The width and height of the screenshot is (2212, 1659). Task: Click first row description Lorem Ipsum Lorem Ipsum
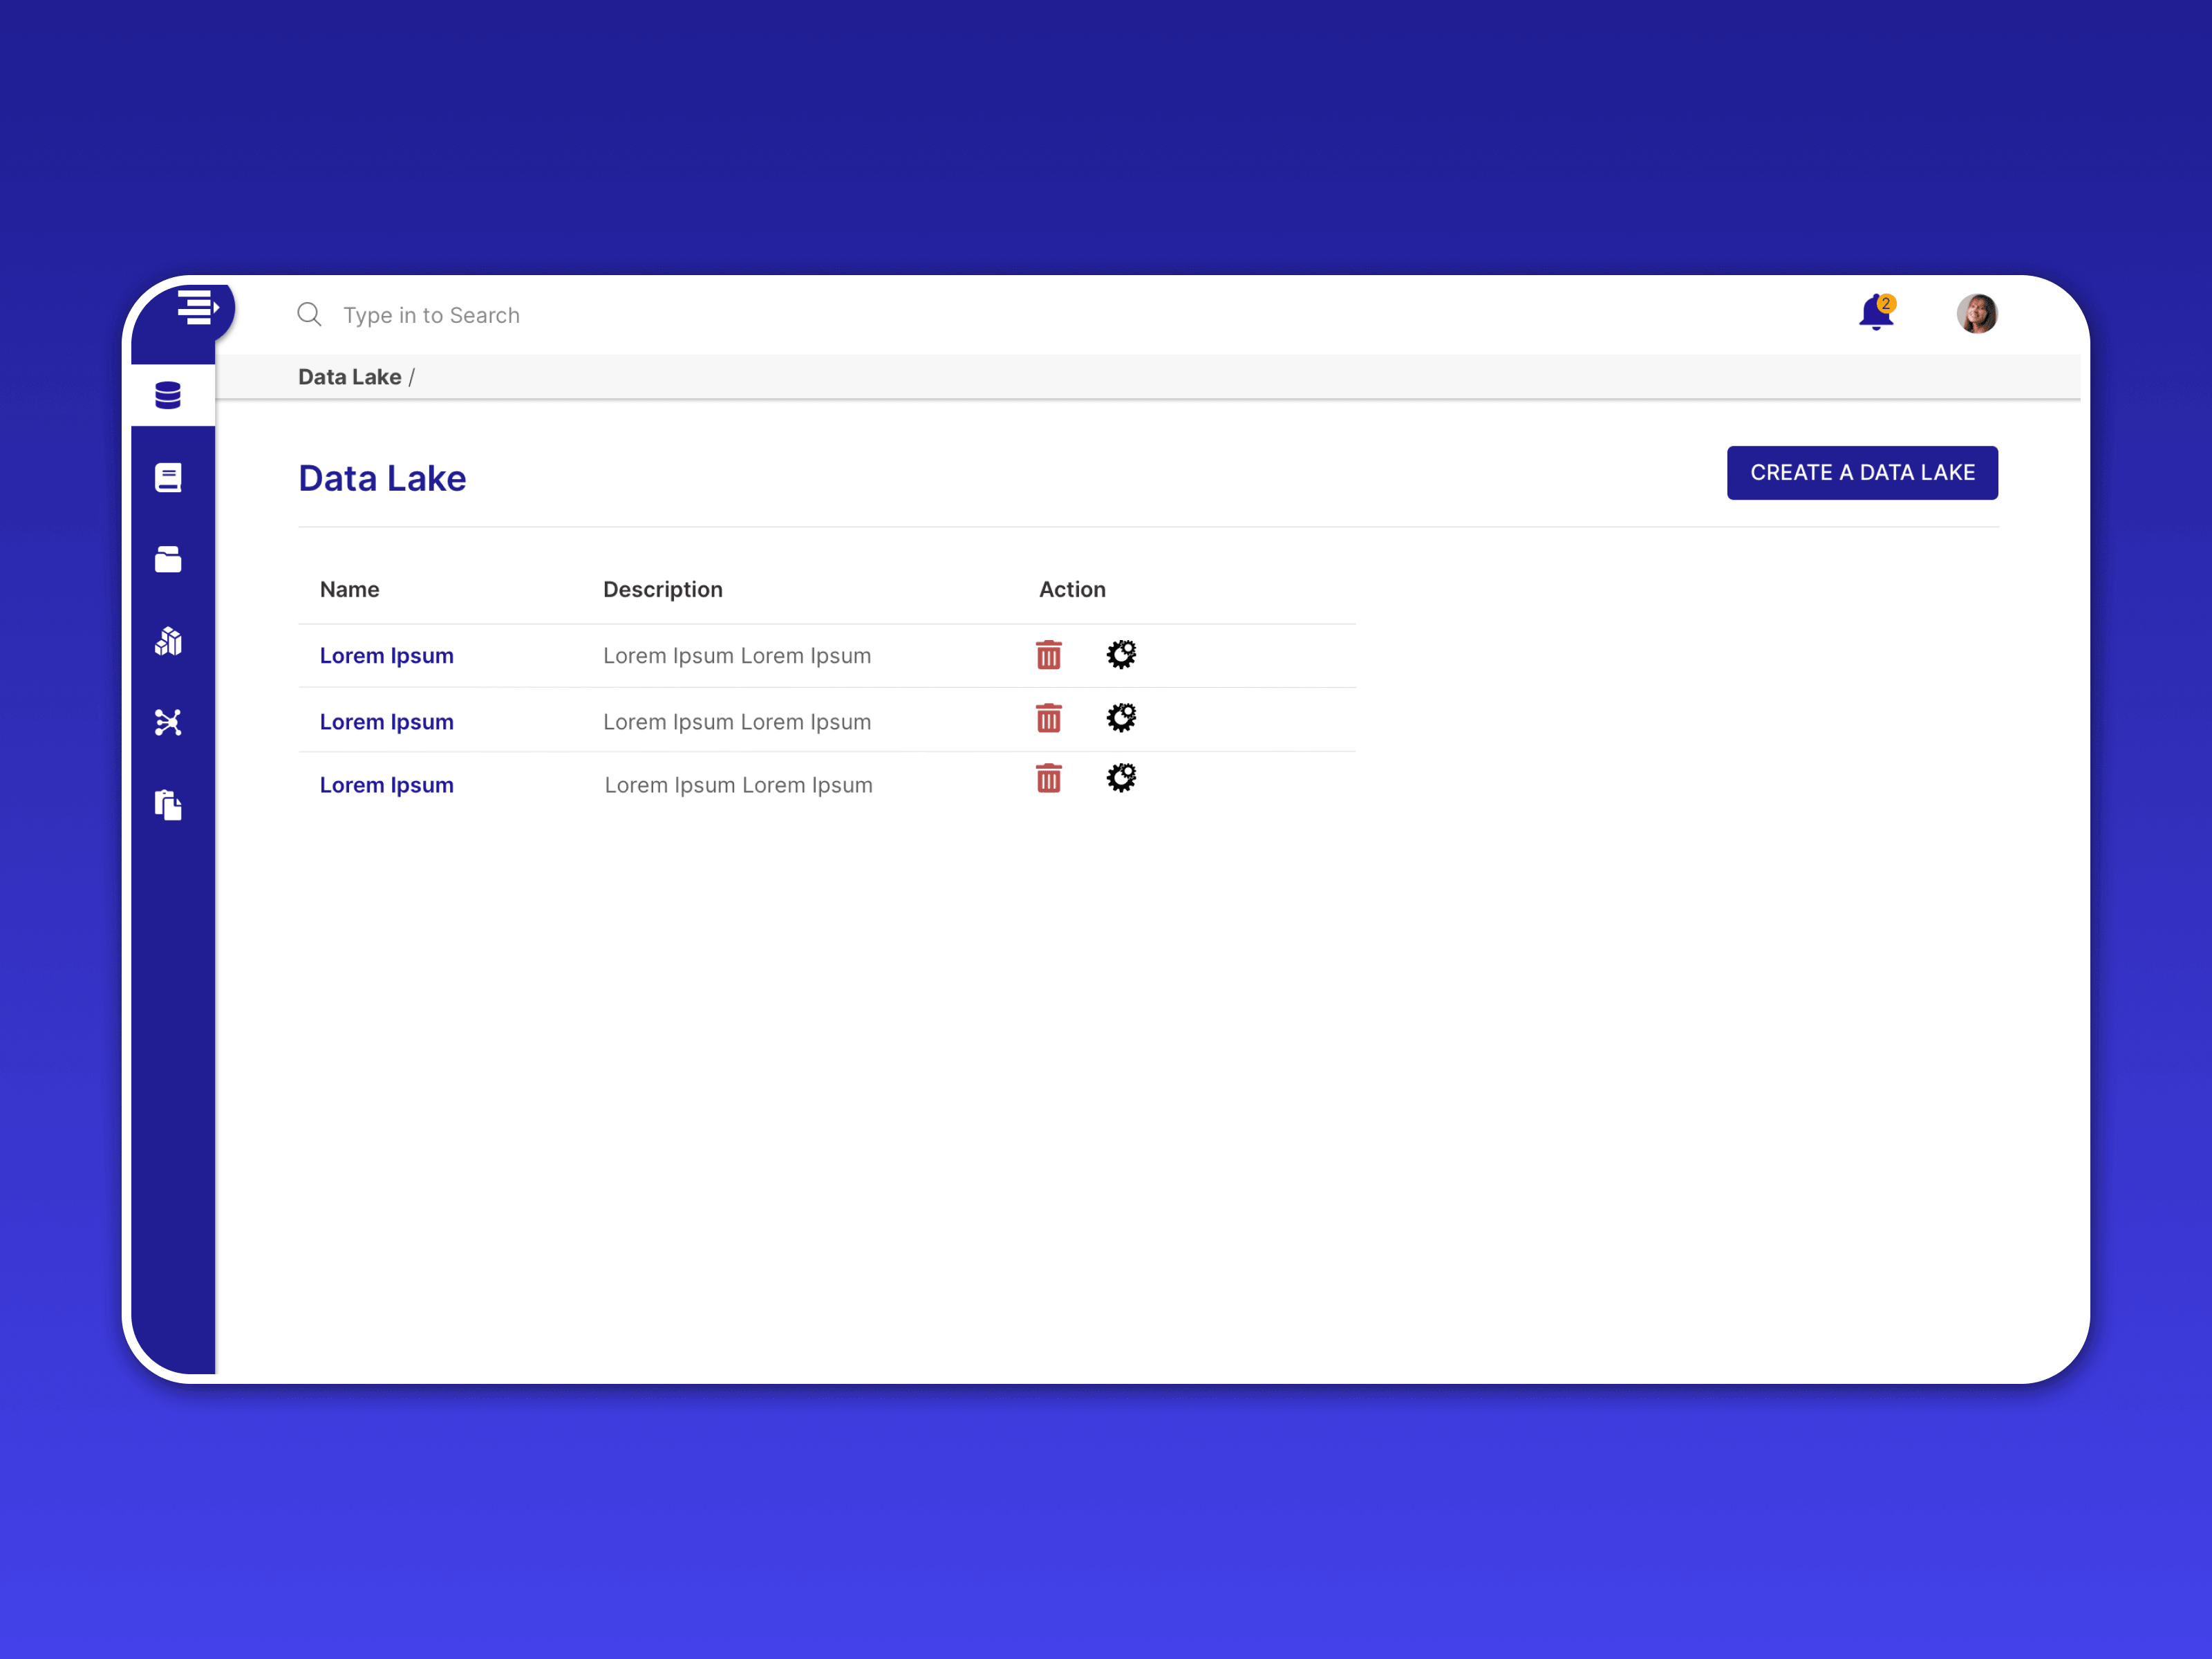737,656
